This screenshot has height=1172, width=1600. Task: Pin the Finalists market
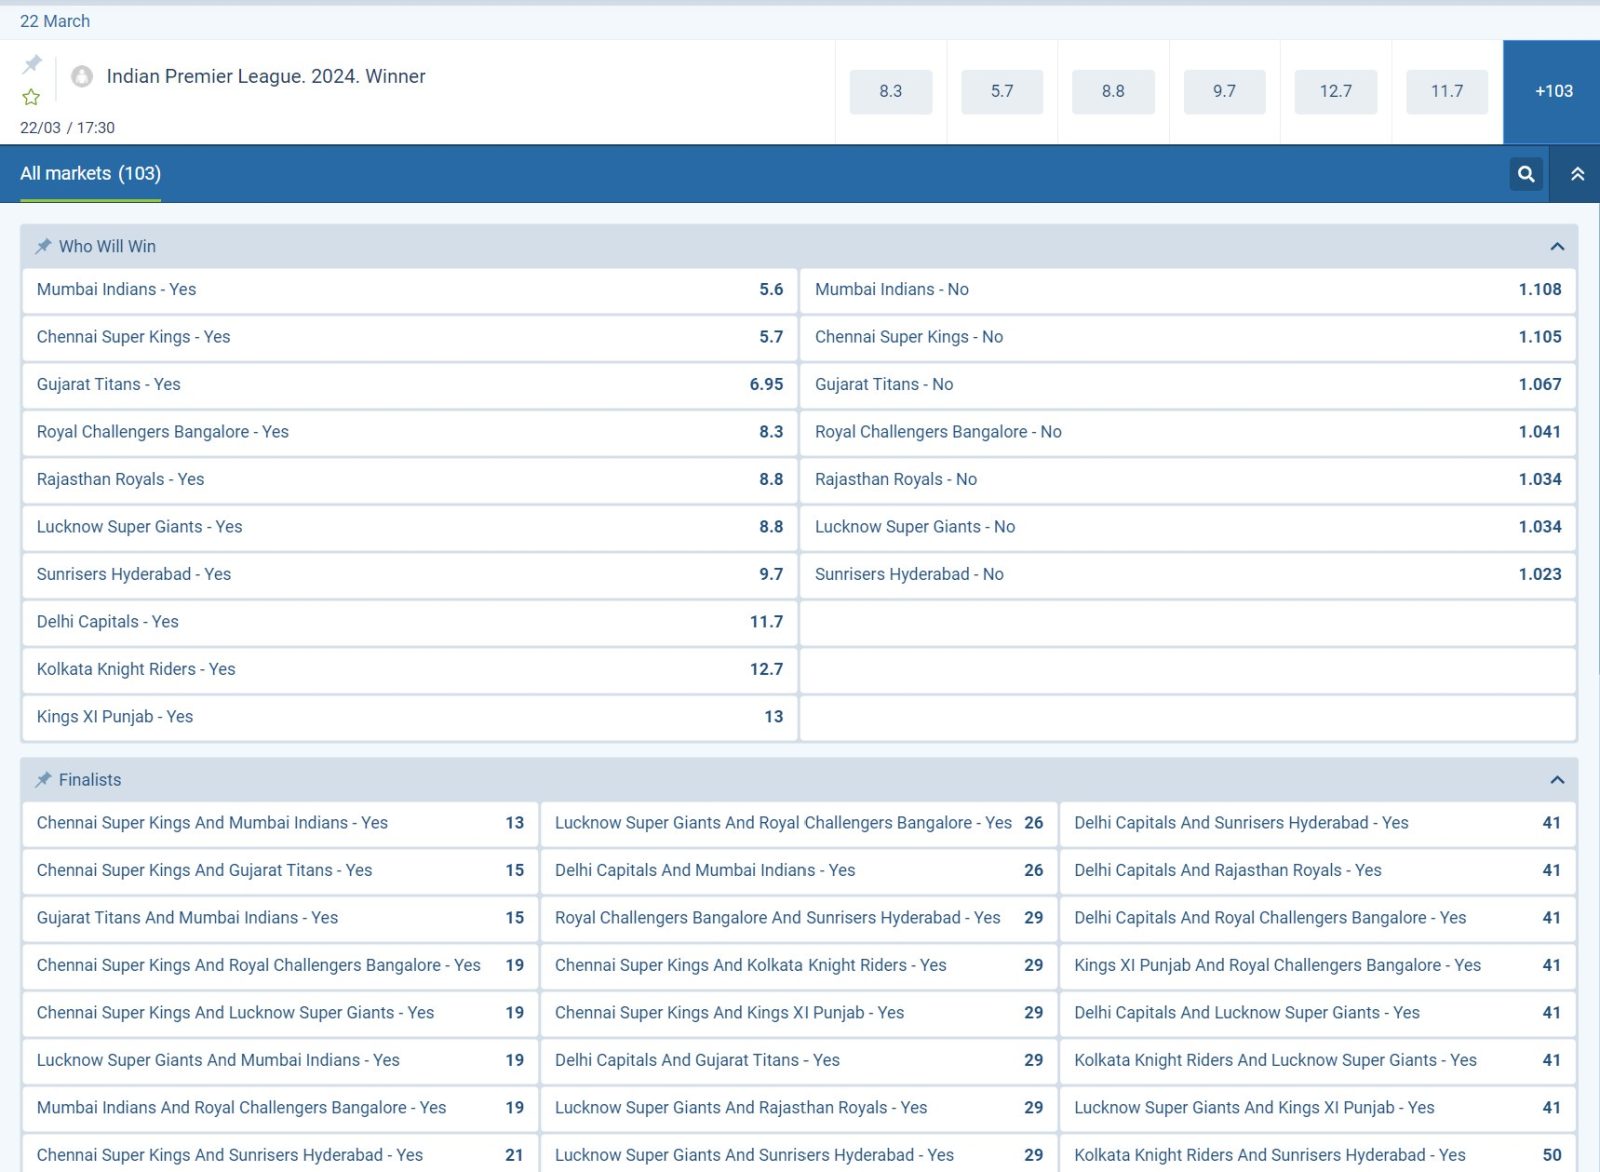[43, 780]
